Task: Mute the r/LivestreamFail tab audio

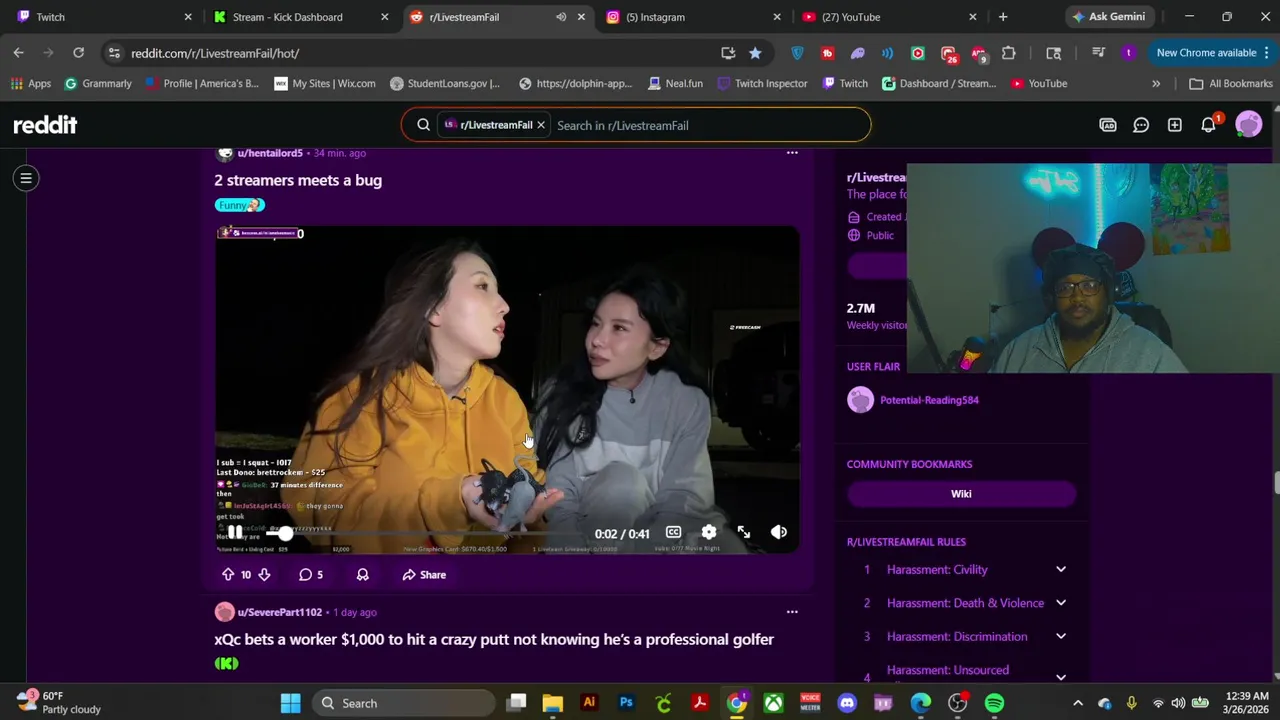Action: pyautogui.click(x=561, y=17)
